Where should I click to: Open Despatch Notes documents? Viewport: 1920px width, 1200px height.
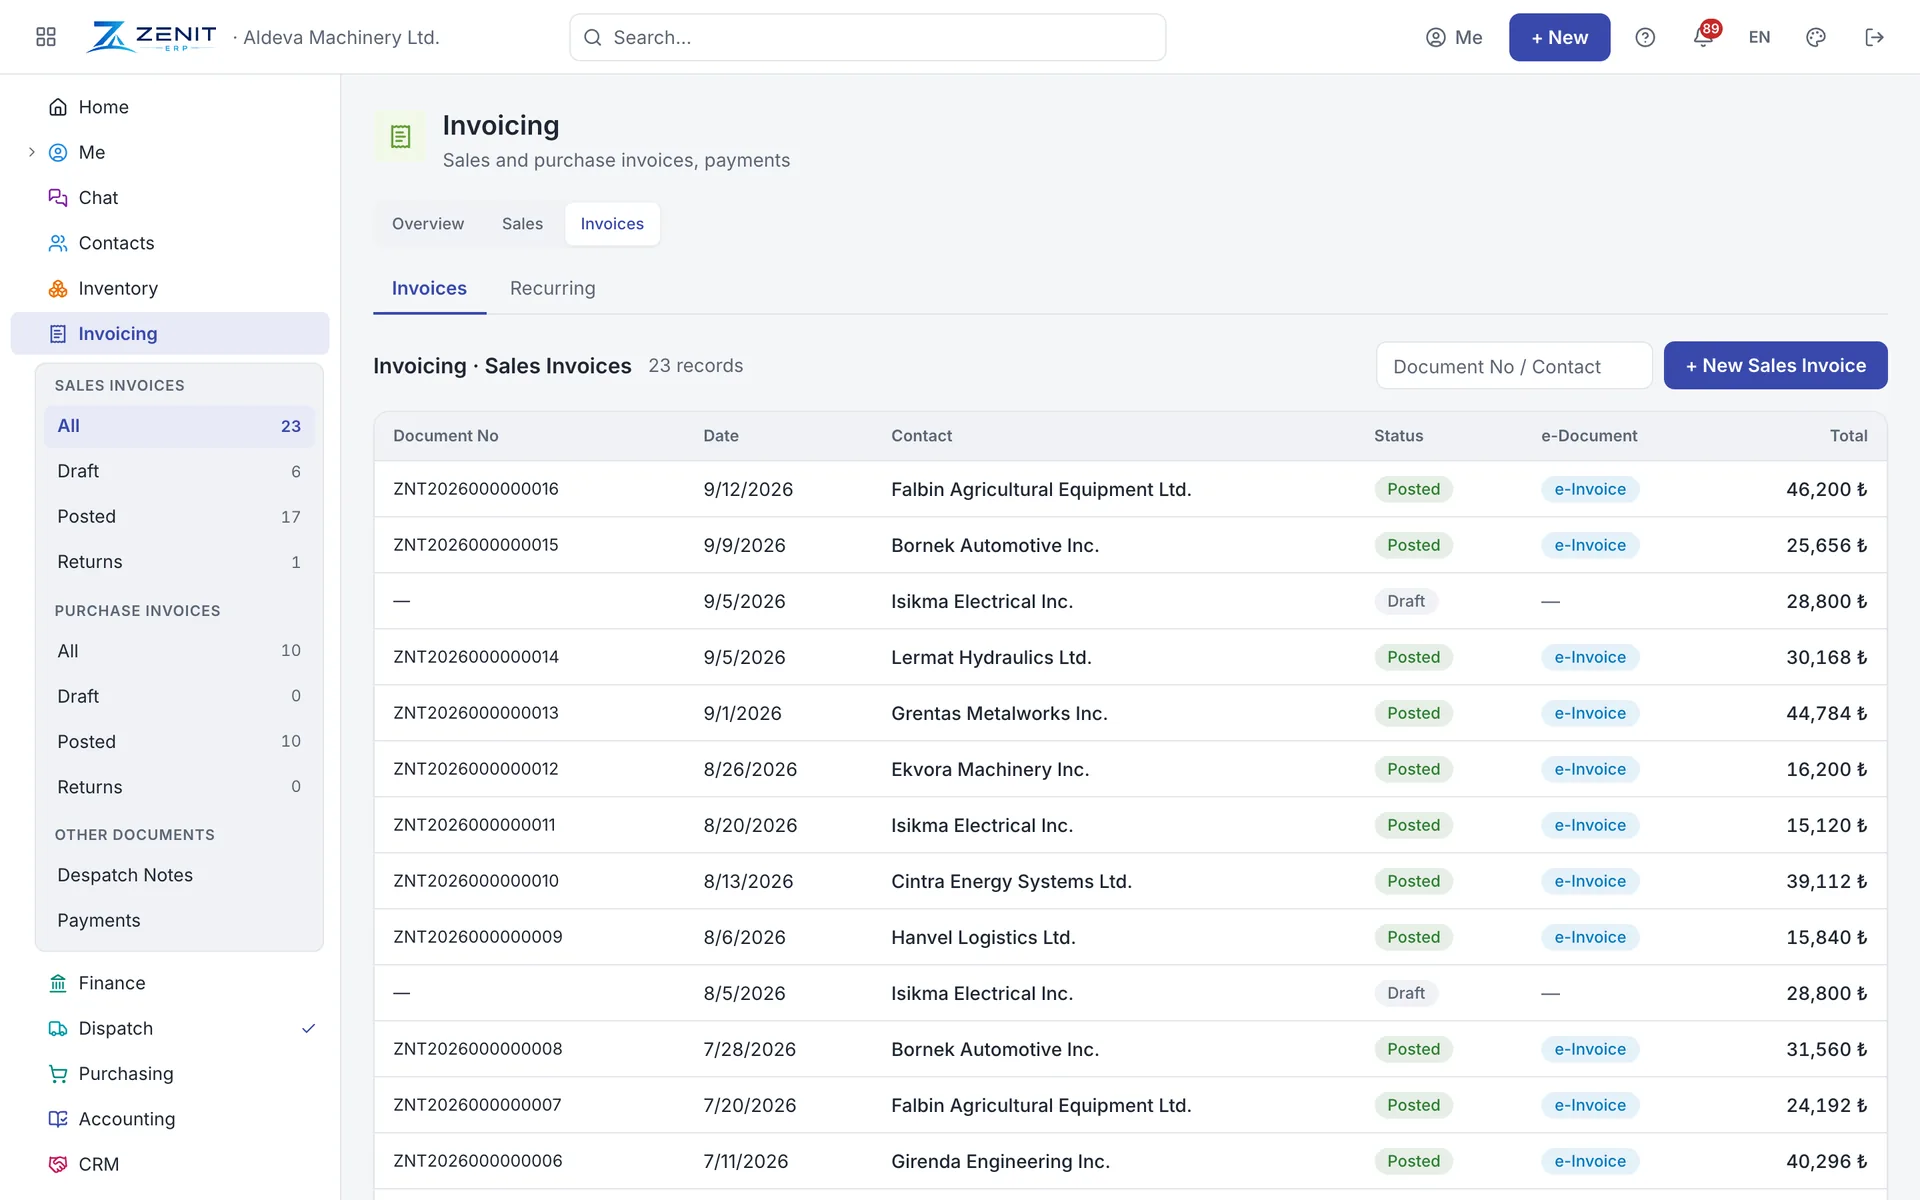click(x=179, y=875)
